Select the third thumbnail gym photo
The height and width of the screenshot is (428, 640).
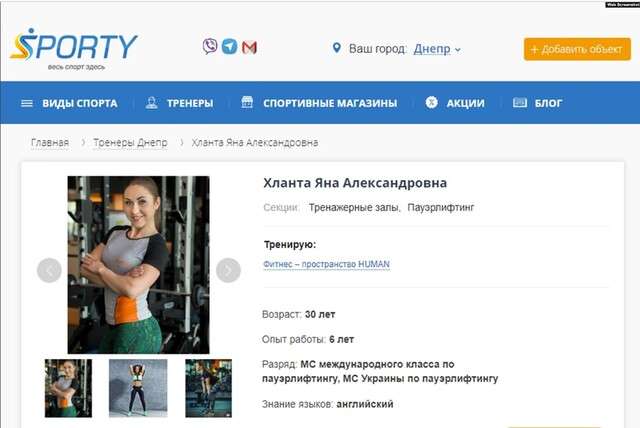pos(208,388)
